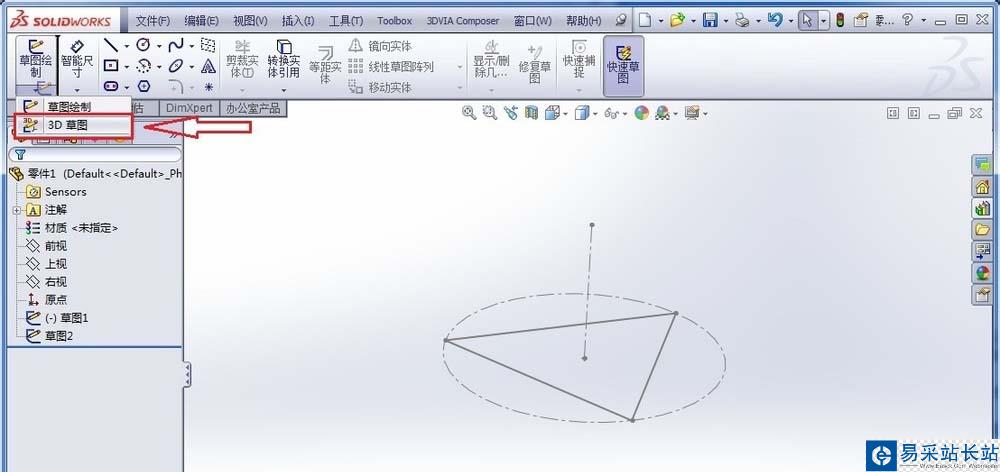Click the Zoom to Area icon
The height and width of the screenshot is (472, 1000).
(x=490, y=114)
